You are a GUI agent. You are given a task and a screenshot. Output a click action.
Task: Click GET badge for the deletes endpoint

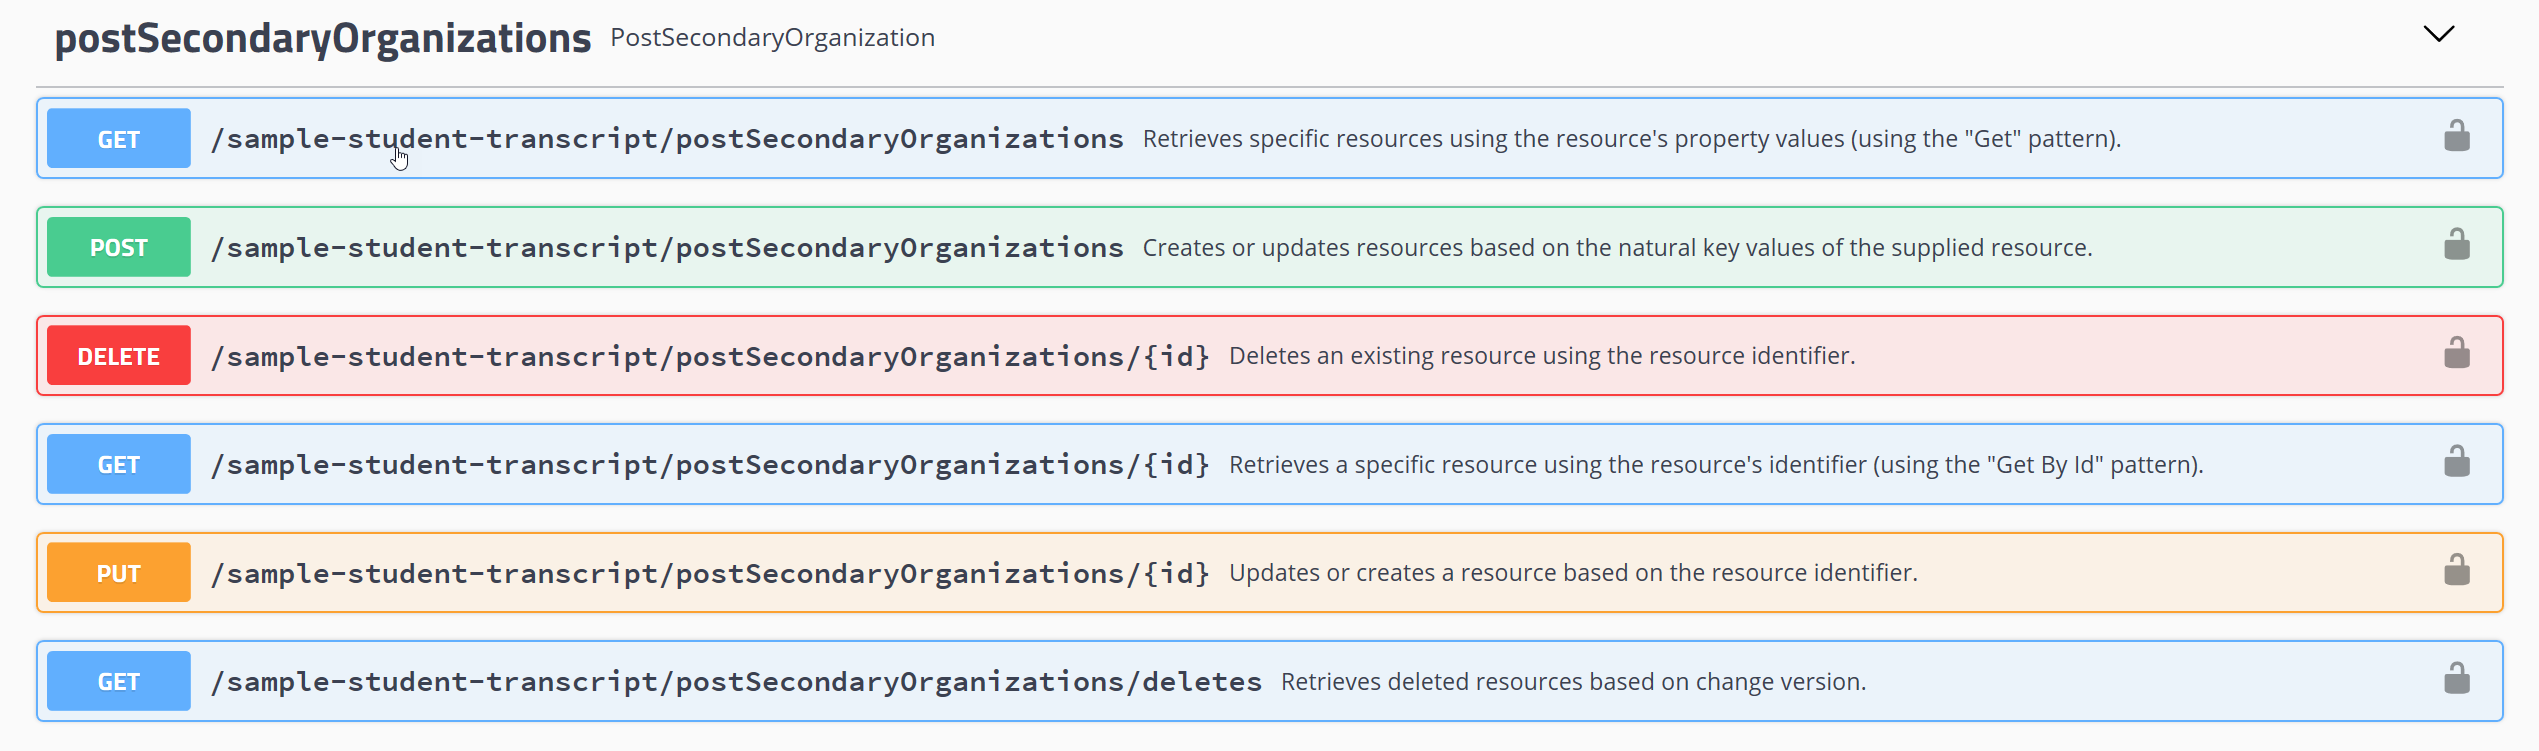click(x=119, y=681)
